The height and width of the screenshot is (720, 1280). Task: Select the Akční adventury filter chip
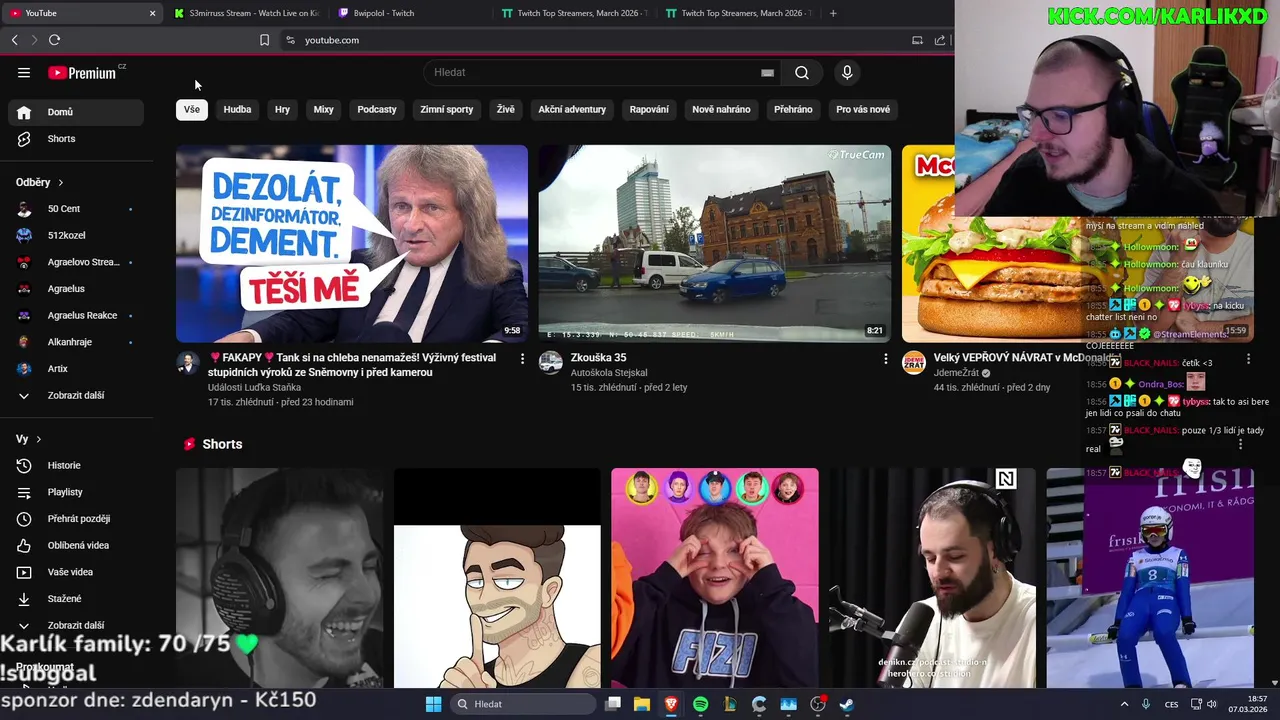[572, 110]
